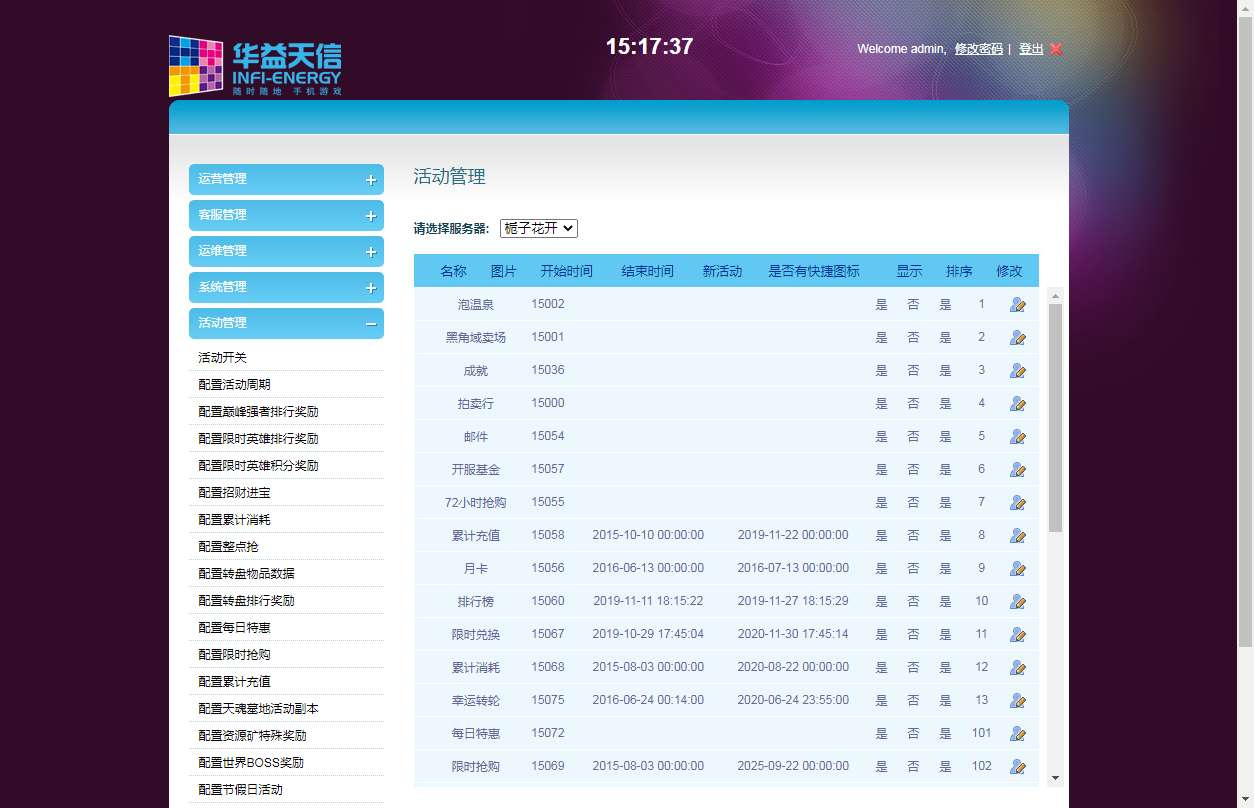Open 配置累计消耗 in sidebar
The height and width of the screenshot is (808, 1254).
point(234,519)
